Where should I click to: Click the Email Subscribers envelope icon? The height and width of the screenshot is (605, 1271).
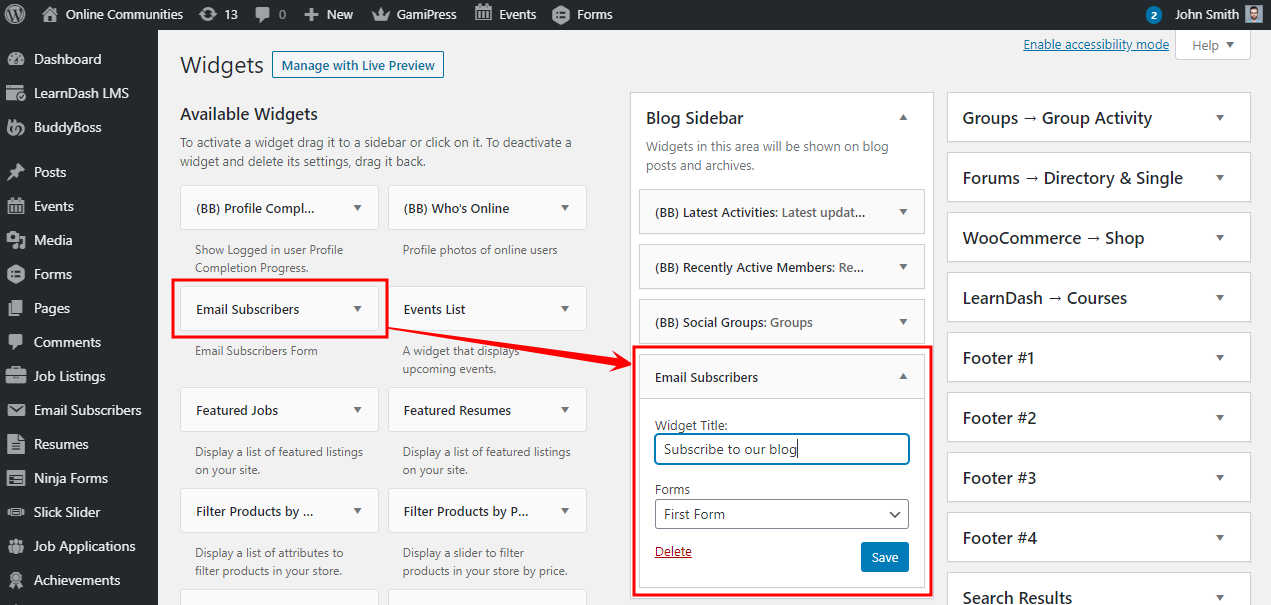tap(22, 410)
